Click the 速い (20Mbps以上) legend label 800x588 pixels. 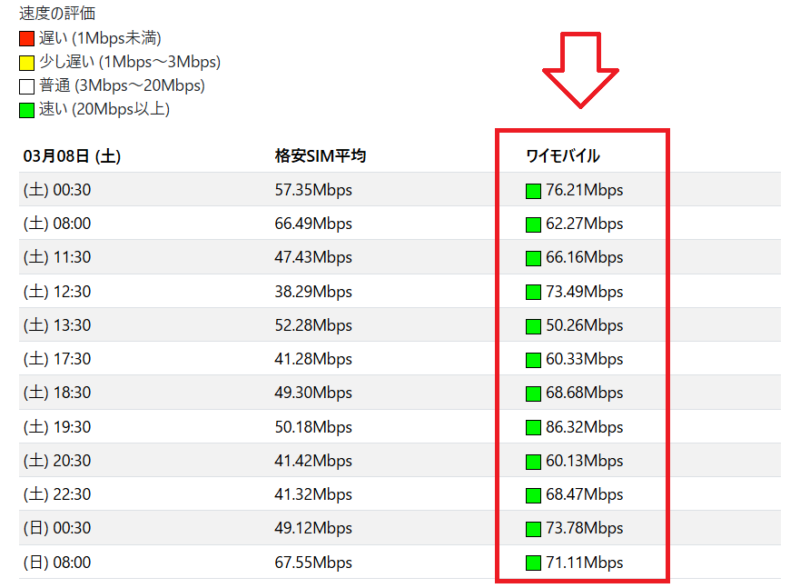coord(104,109)
